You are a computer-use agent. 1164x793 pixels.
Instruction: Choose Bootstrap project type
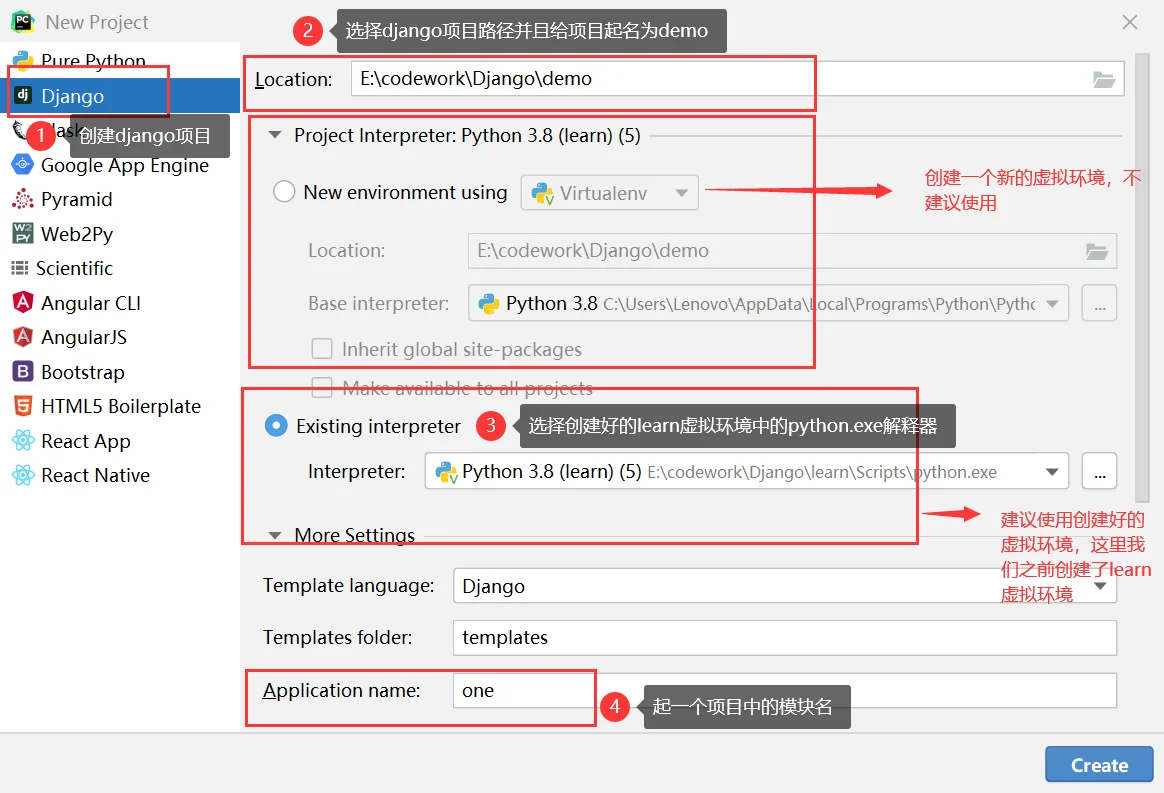tap(82, 372)
